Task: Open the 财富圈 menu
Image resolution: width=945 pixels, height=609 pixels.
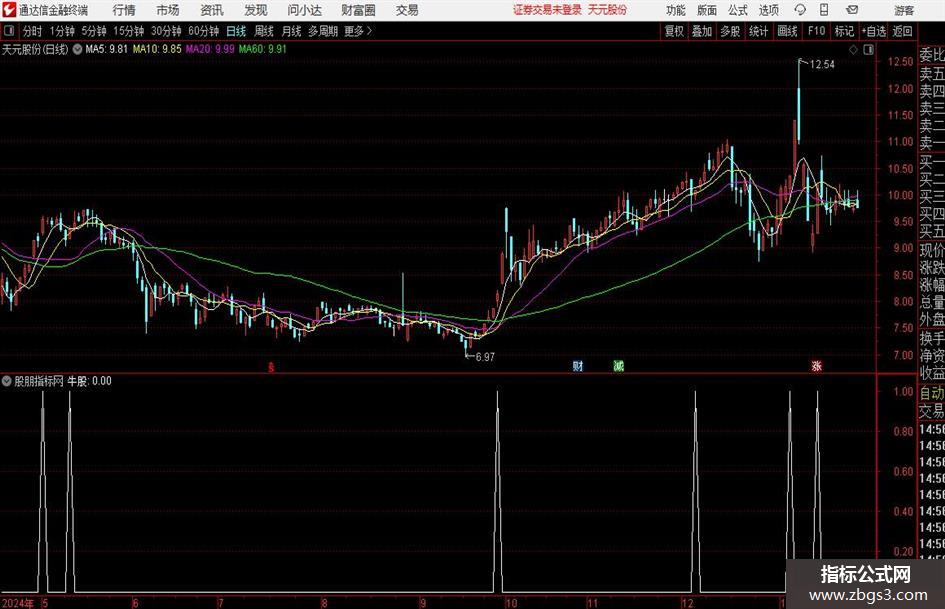Action: pos(358,10)
